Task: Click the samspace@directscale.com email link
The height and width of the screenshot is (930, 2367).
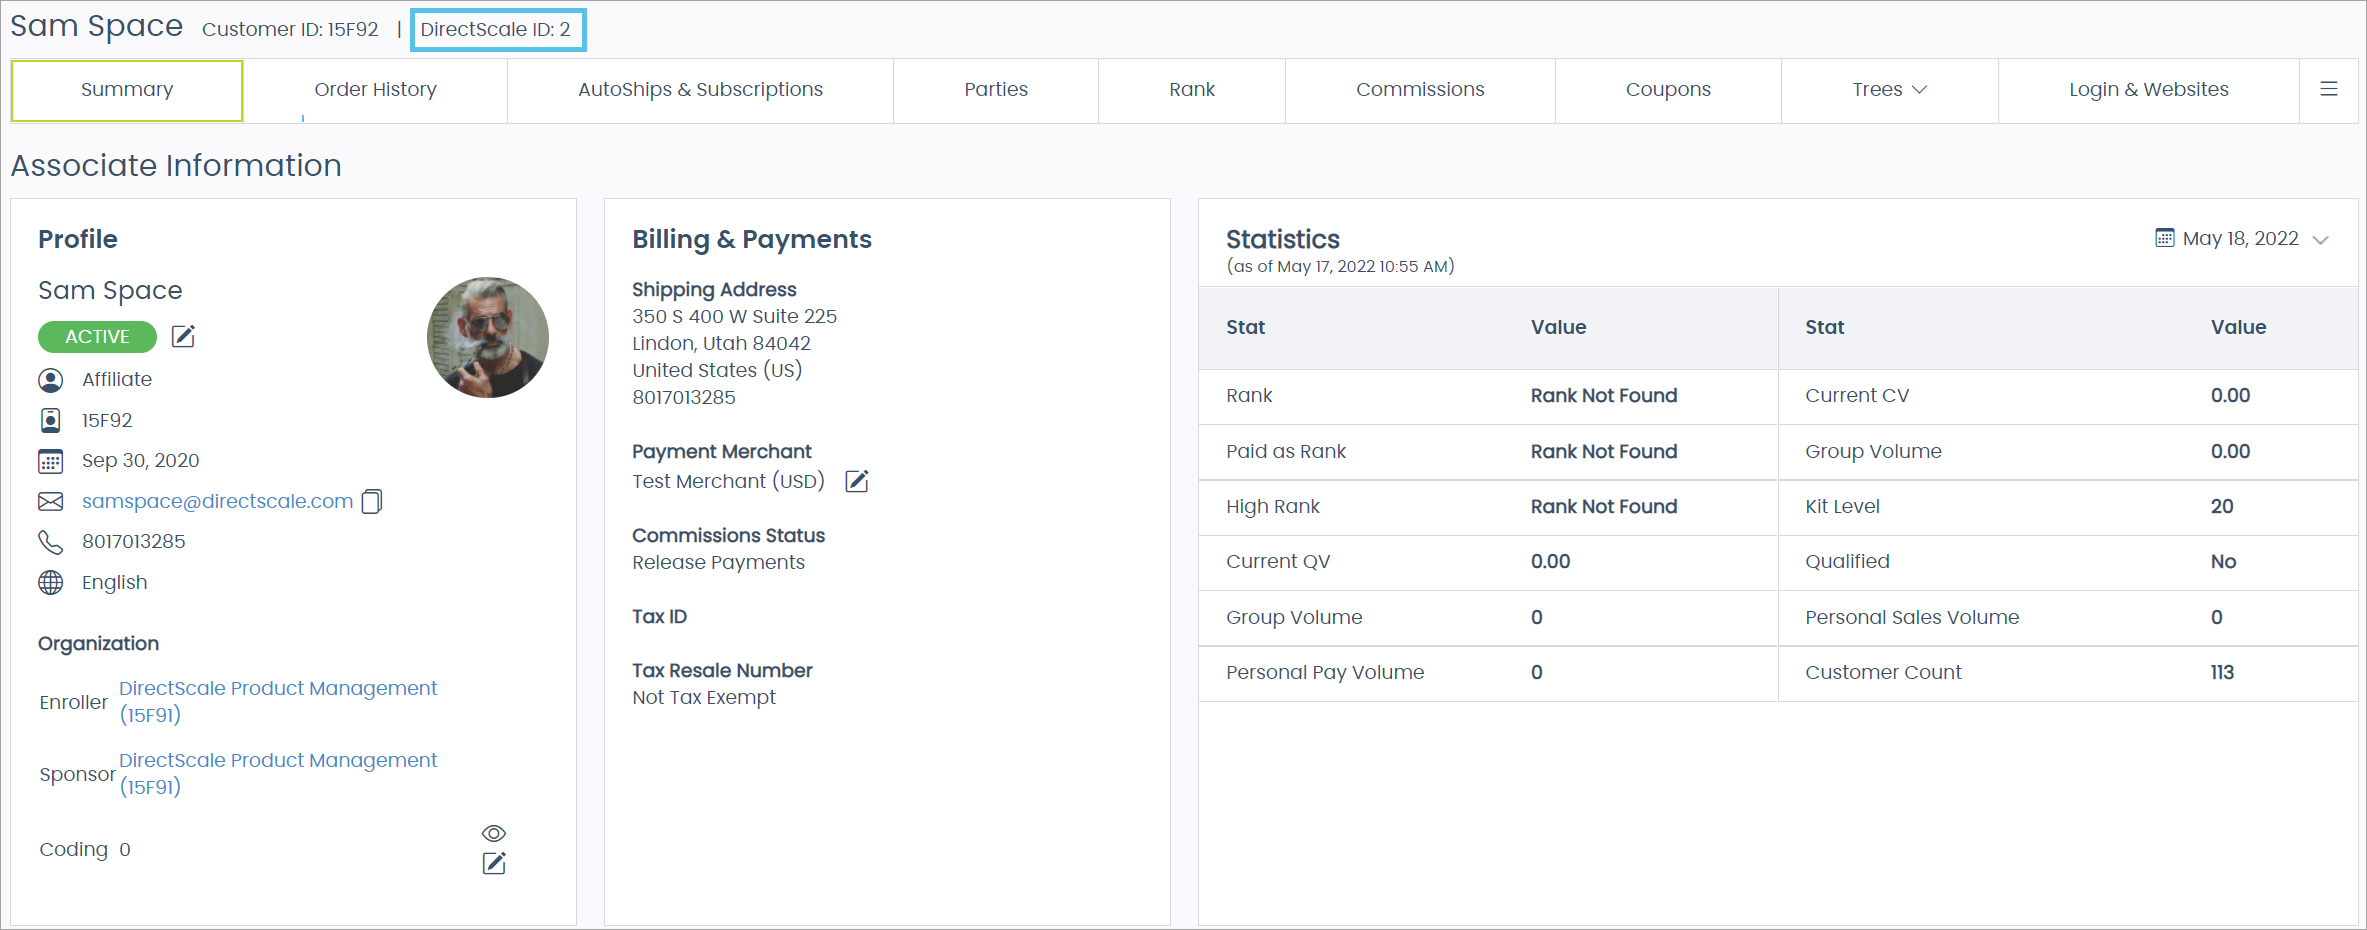Action: coord(217,501)
